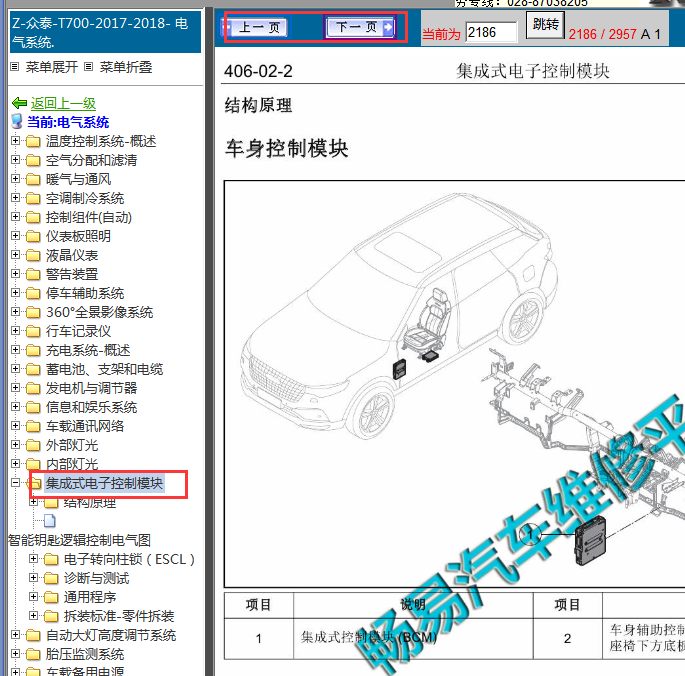Image resolution: width=685 pixels, height=676 pixels.
Task: Click the 406-02-2 section number
Action: pyautogui.click(x=258, y=71)
